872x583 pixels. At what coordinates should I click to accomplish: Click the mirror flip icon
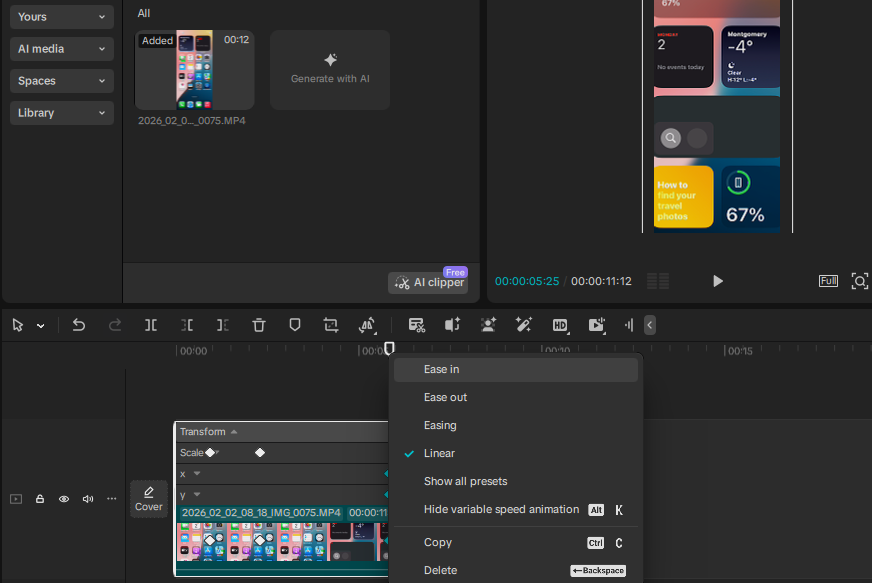coord(367,325)
